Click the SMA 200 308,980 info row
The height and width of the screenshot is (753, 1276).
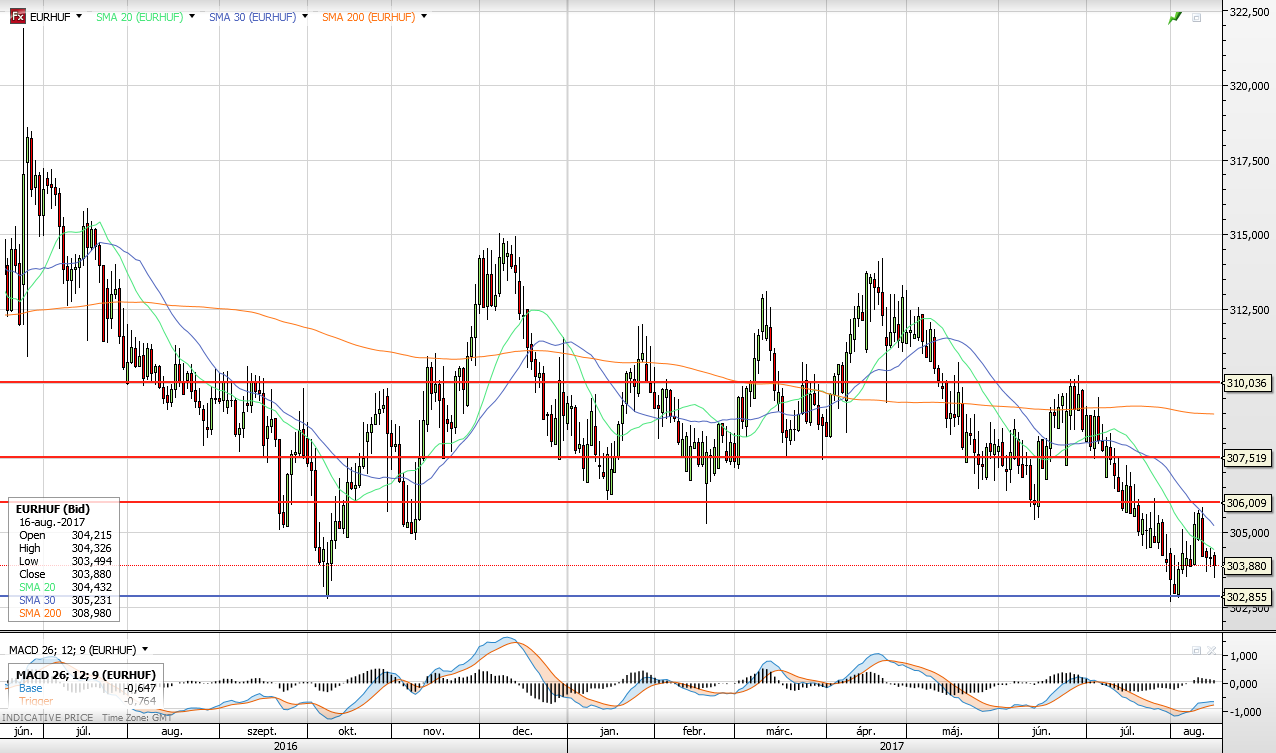65,613
